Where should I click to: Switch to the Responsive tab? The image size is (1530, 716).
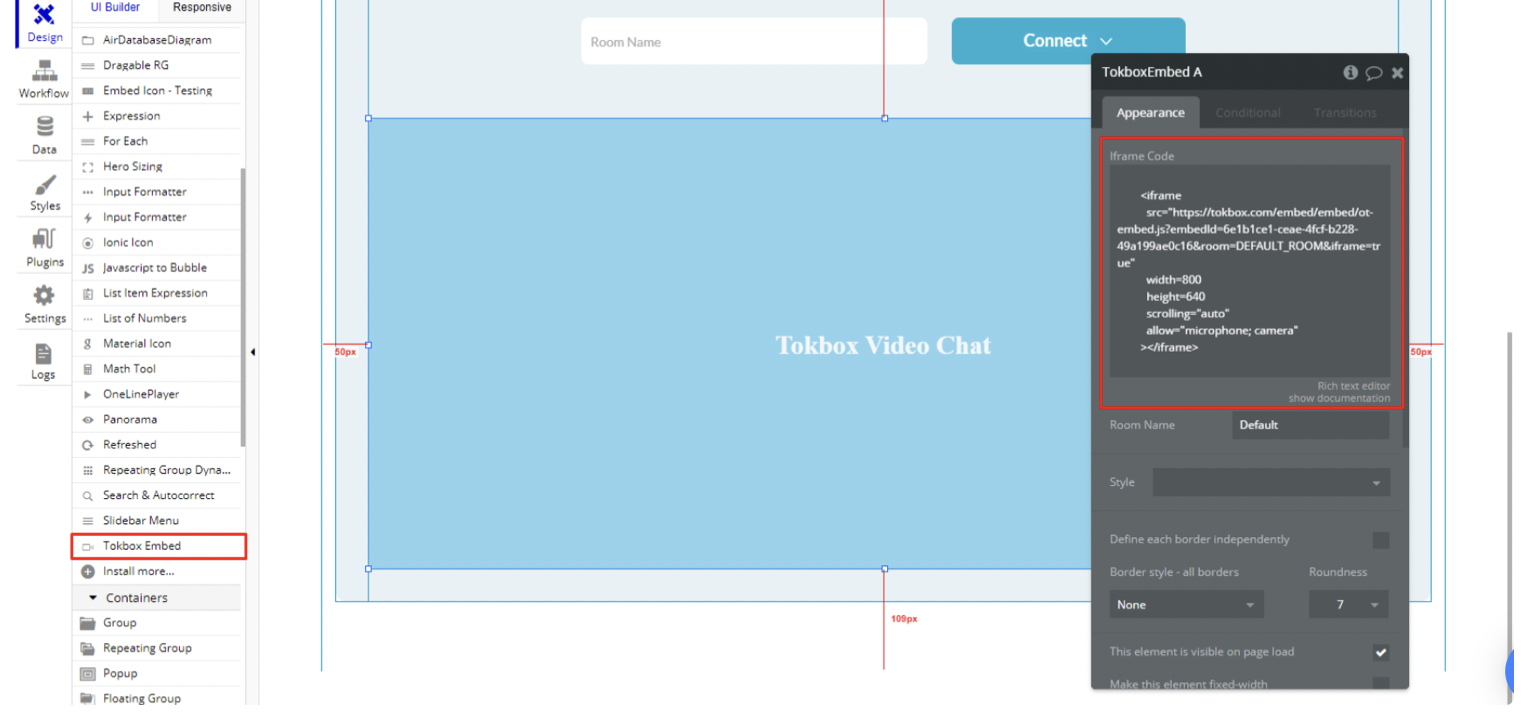click(202, 8)
